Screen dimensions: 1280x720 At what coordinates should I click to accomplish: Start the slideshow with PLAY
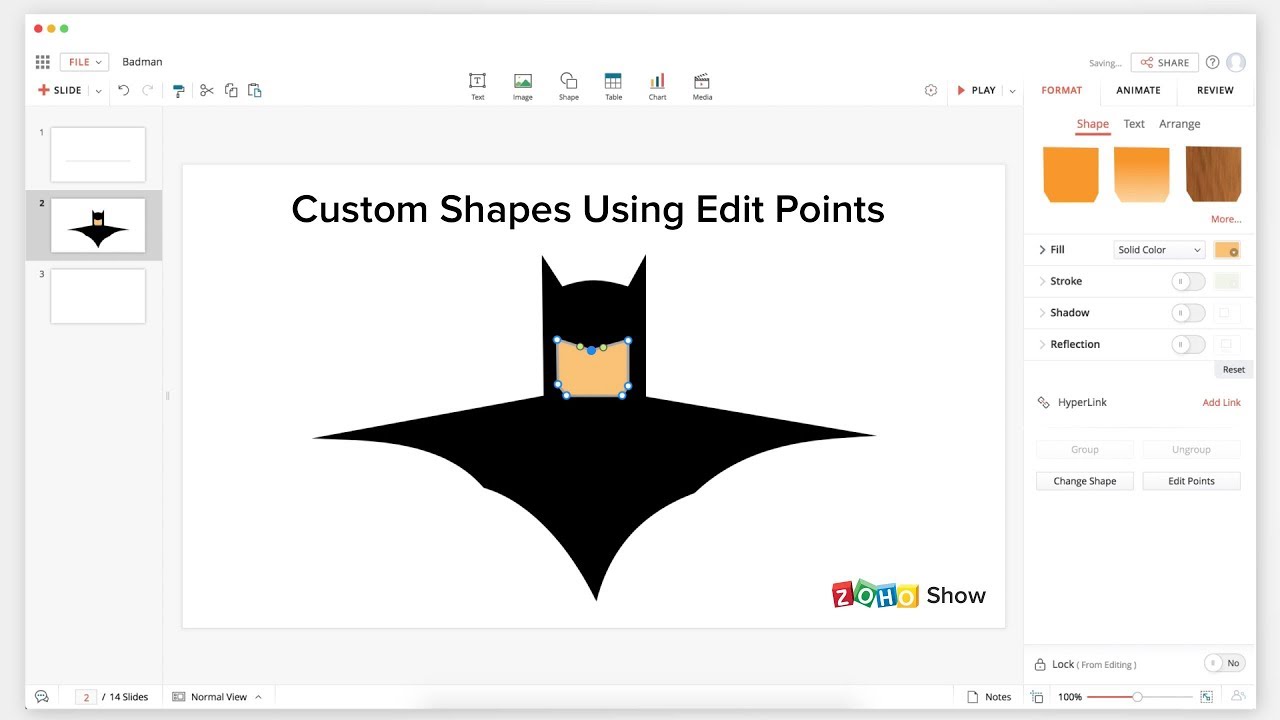976,90
